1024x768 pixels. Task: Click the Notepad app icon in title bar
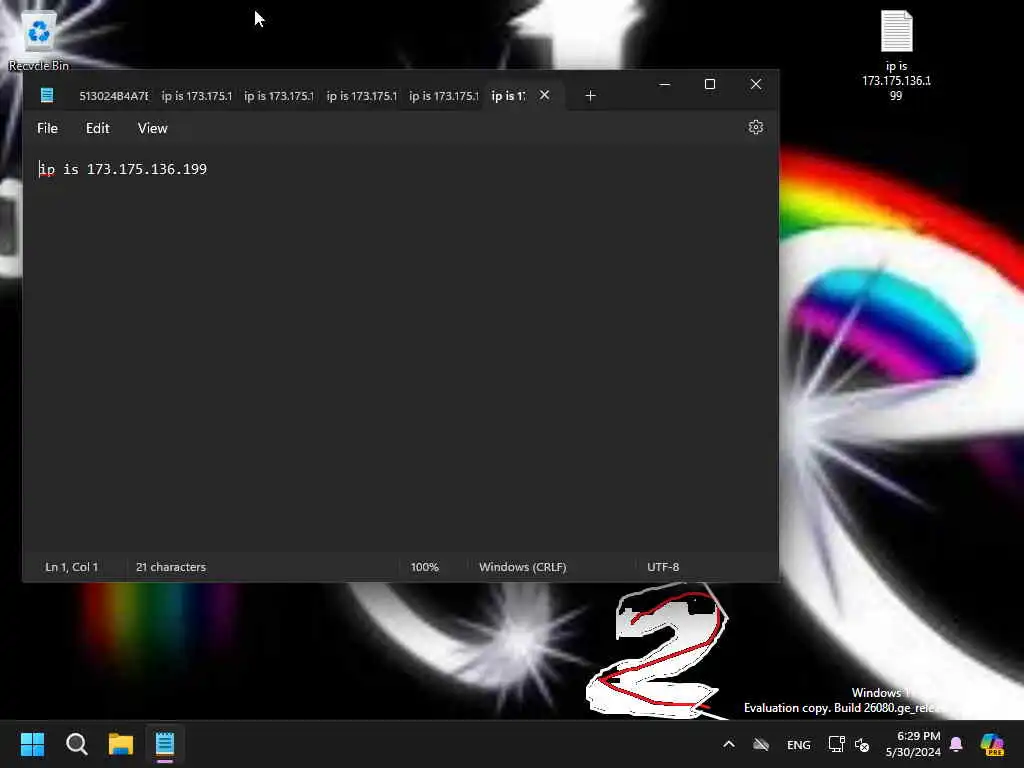click(47, 95)
